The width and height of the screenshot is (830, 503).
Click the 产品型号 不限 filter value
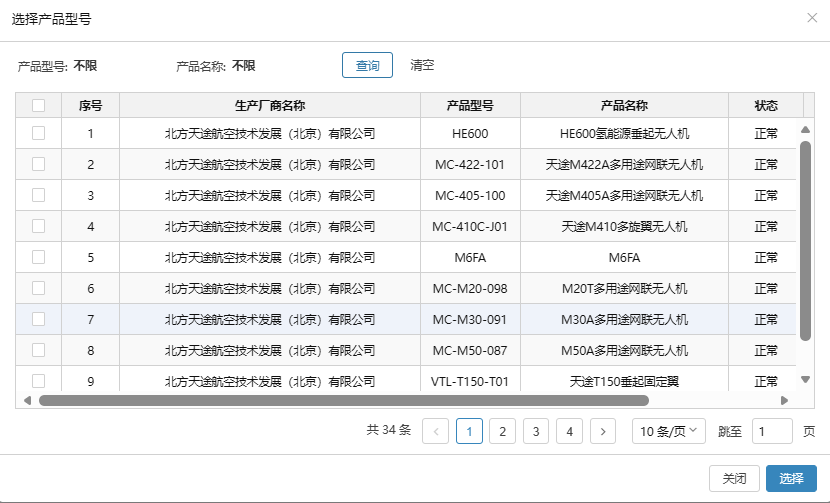[x=85, y=66]
